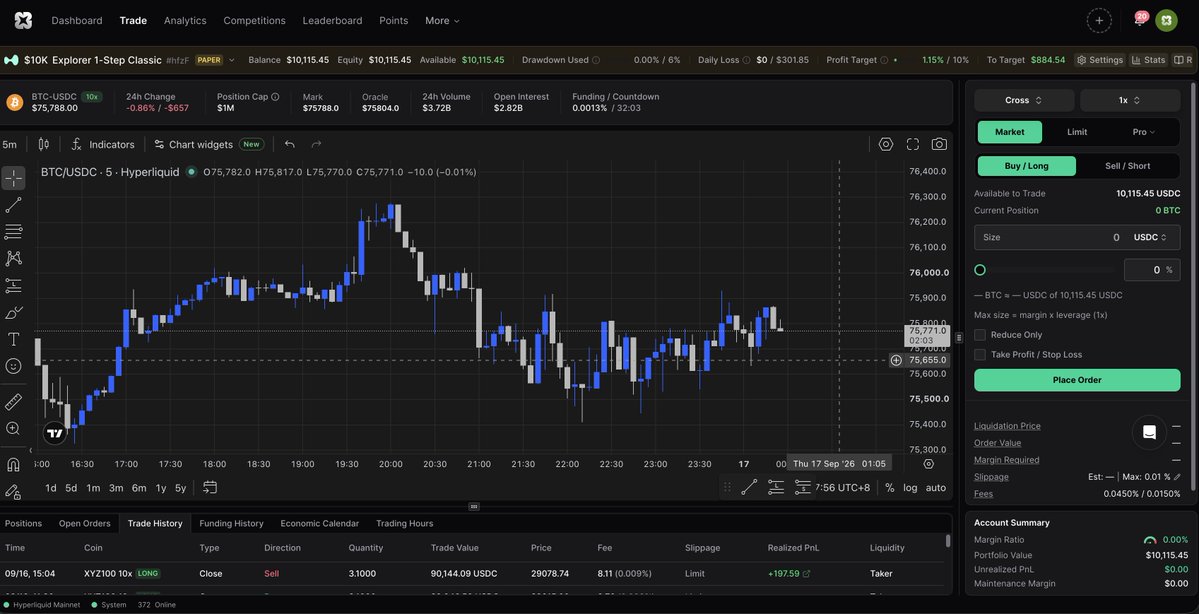
Task: Toggle log scale on price axis
Action: [910, 488]
